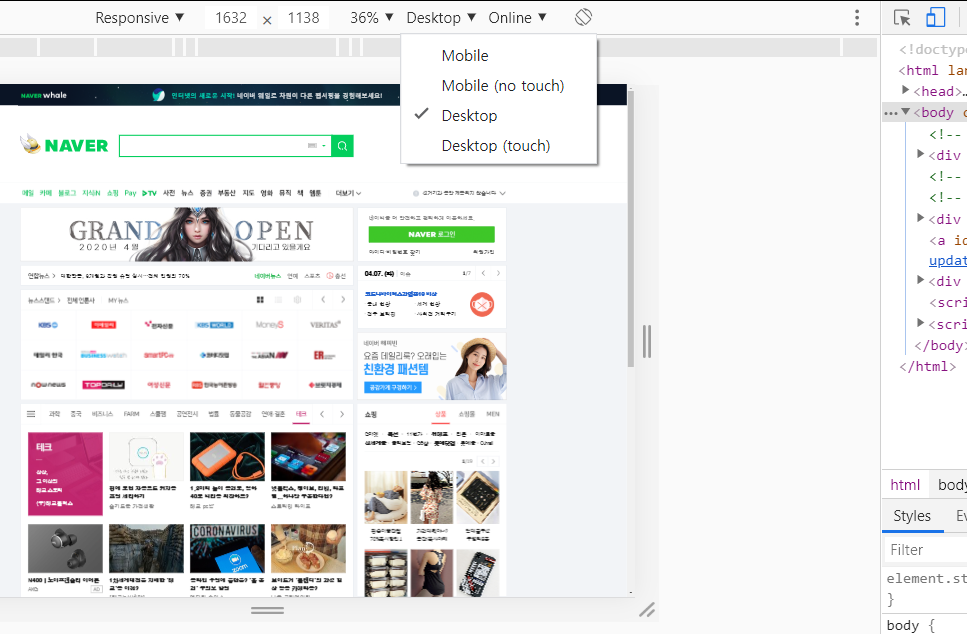967x634 pixels.
Task: Select Mobile (no touch) menu option
Action: point(499,86)
